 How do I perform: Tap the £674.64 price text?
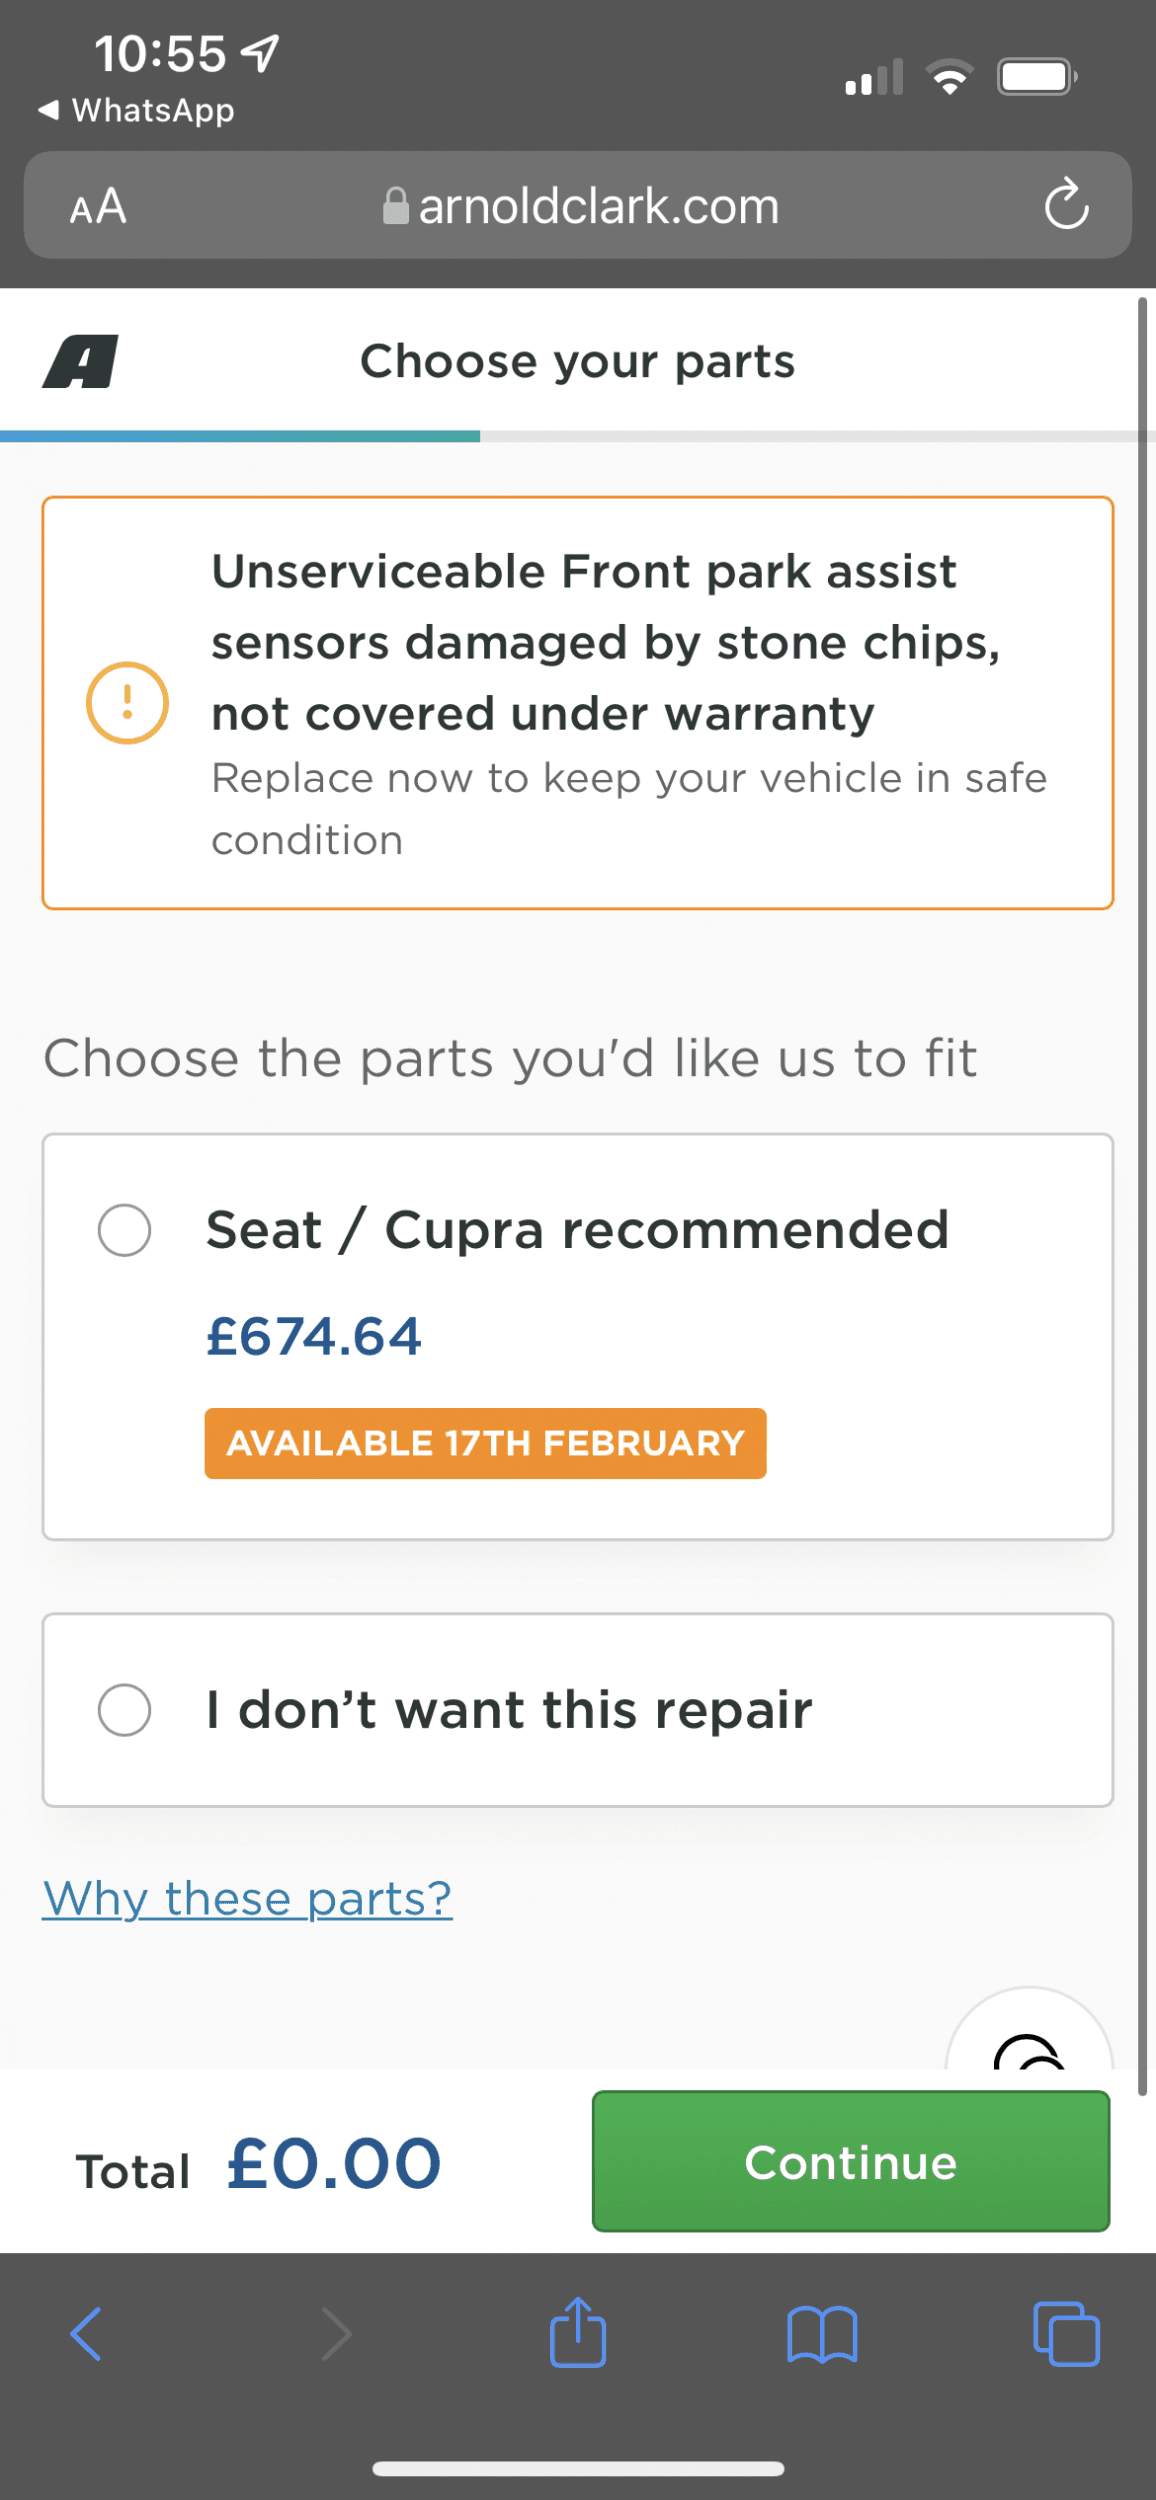(x=314, y=1336)
